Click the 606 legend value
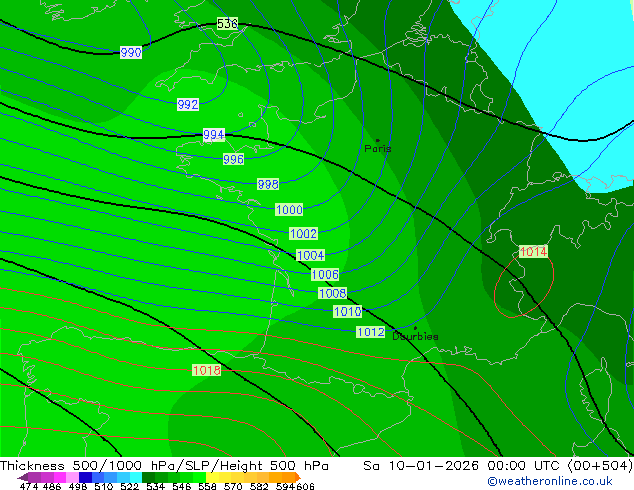This screenshot has height=490, width=634. 305,486
